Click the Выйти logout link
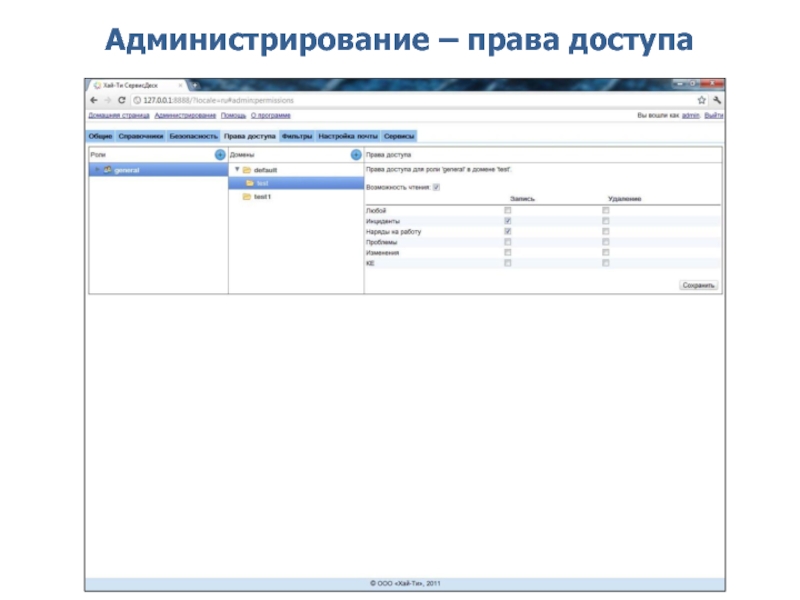 [714, 116]
